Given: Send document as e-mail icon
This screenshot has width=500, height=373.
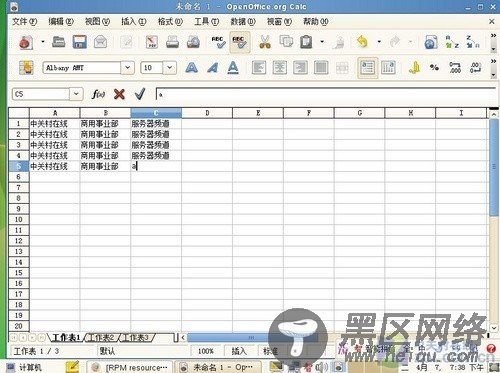Looking at the screenshot, I should tap(100, 42).
